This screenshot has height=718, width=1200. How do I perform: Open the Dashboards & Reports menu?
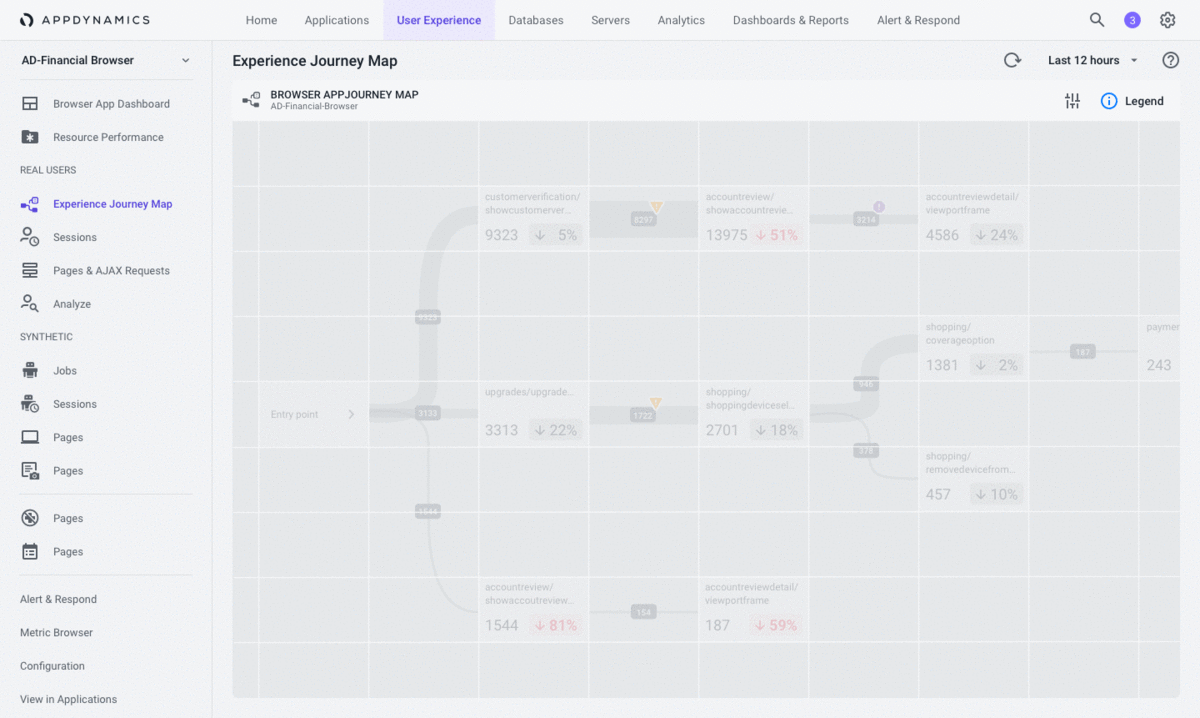[791, 19]
